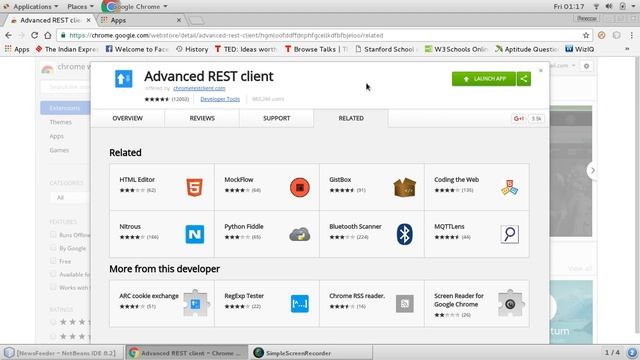This screenshot has height=360, width=640.
Task: Open the Coding the Web icon
Action: tap(509, 188)
